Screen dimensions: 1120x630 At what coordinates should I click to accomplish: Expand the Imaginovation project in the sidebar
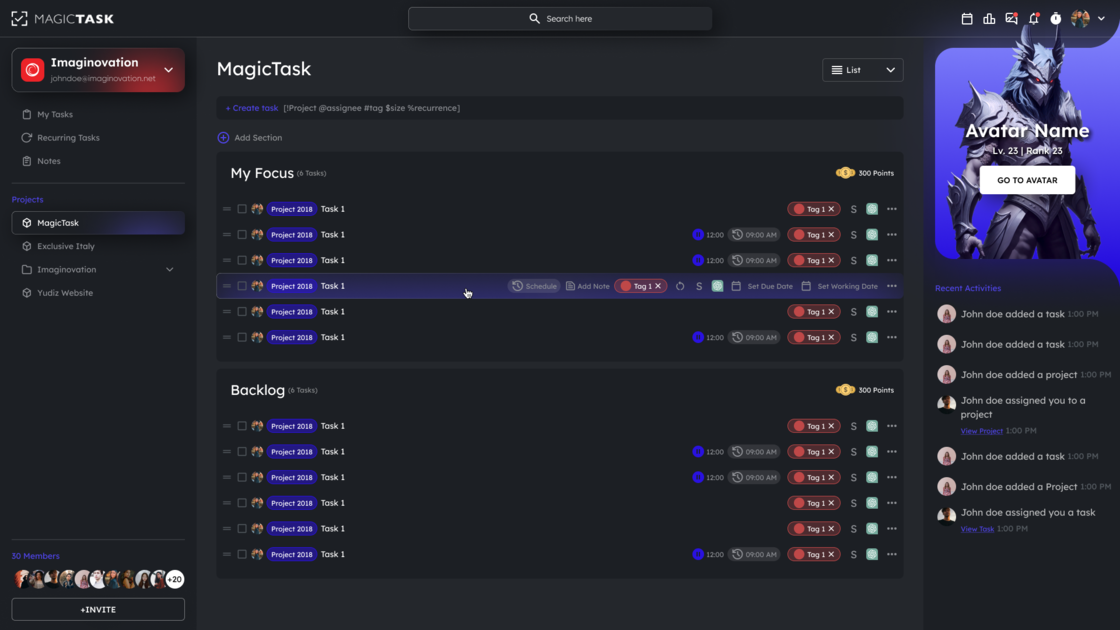[170, 269]
